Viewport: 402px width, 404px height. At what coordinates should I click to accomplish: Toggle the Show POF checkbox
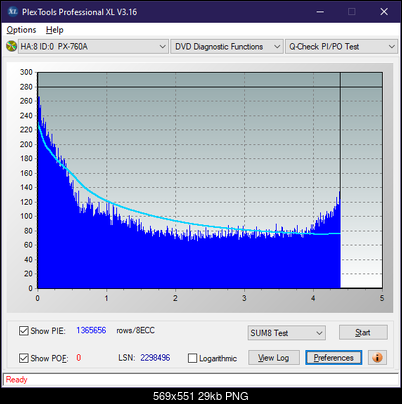pos(24,358)
